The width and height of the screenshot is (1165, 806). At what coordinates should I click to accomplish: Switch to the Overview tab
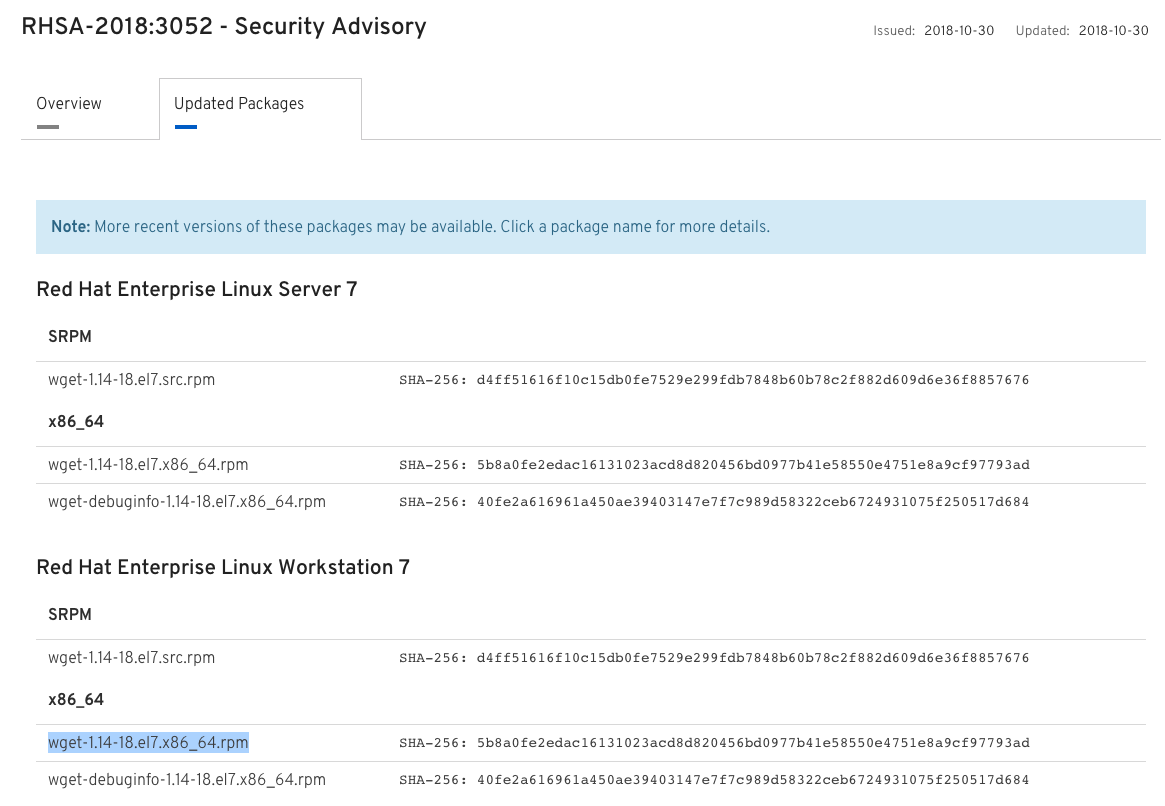pos(68,104)
